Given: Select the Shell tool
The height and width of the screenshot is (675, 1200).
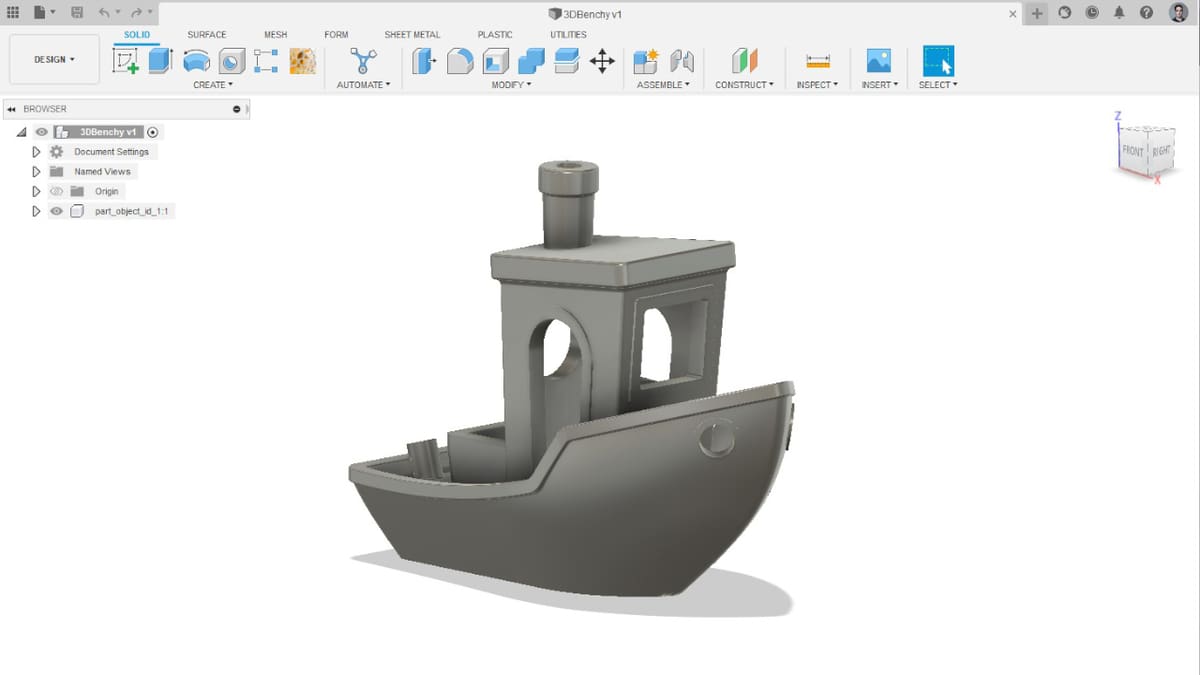Looking at the screenshot, I should pyautogui.click(x=495, y=61).
